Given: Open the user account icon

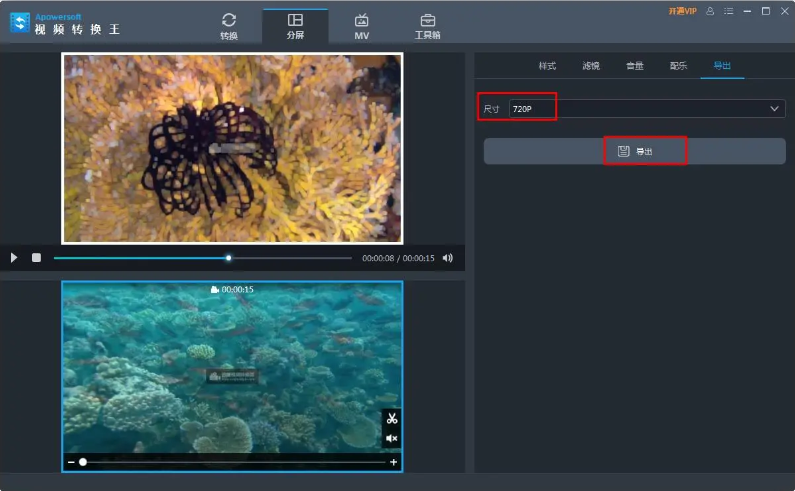Looking at the screenshot, I should coord(710,11).
